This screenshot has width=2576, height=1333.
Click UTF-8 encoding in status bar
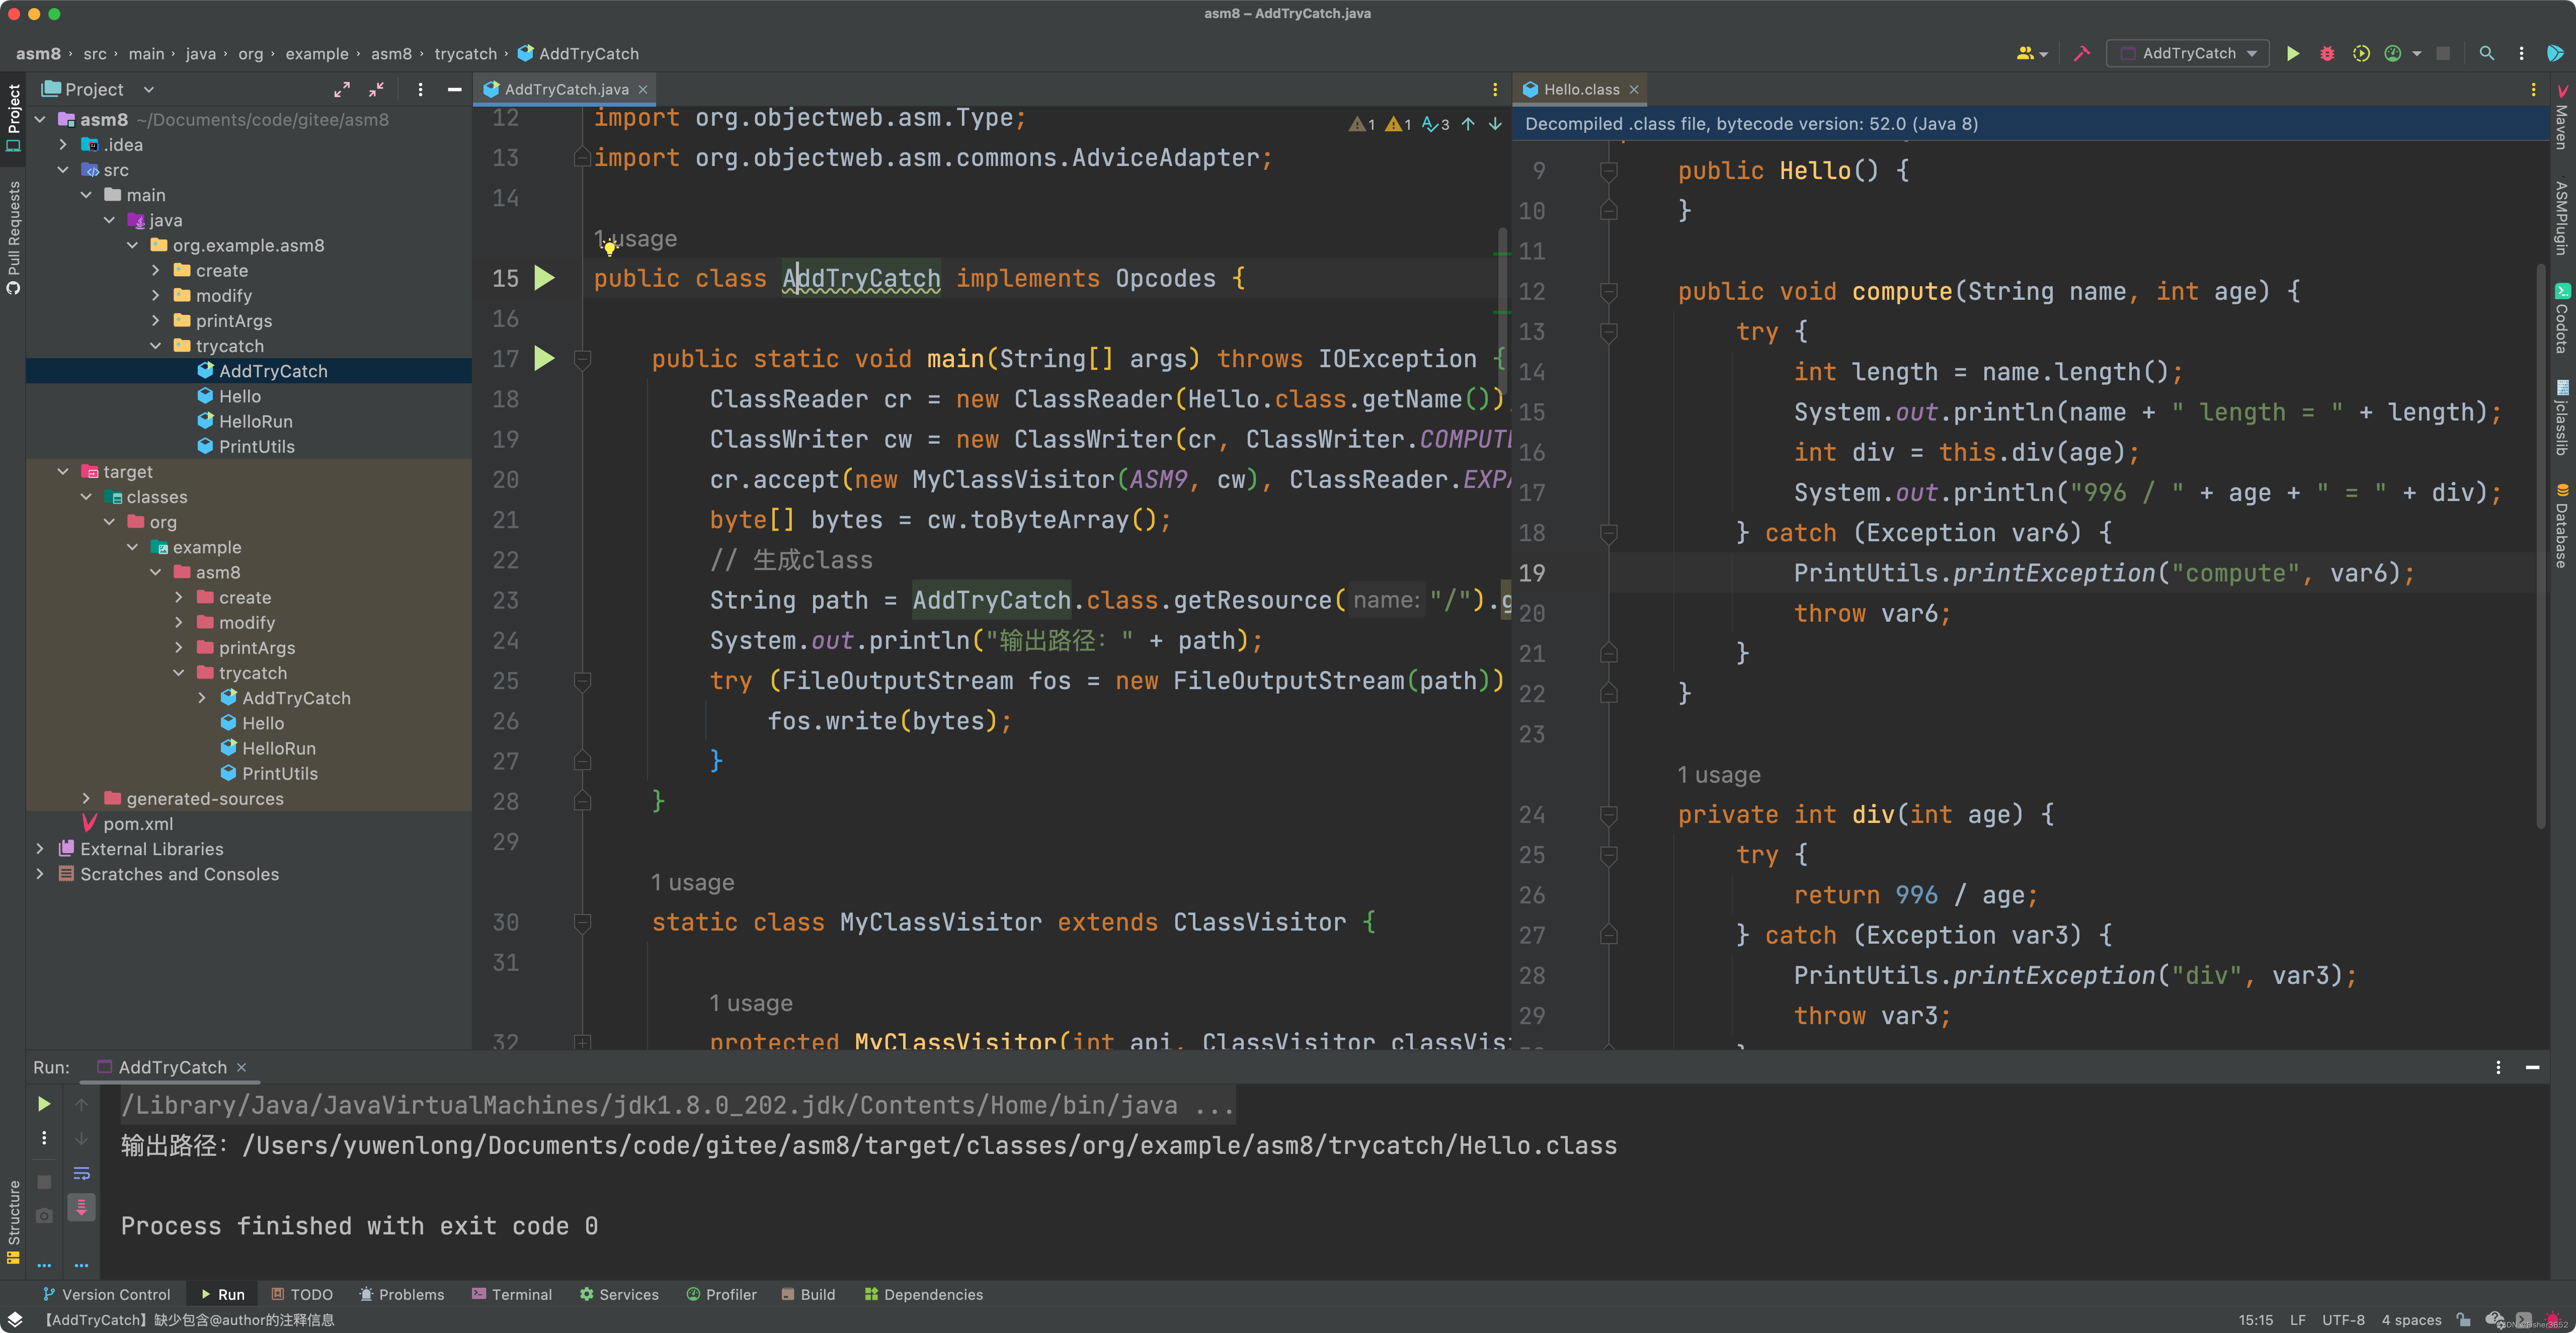[2343, 1319]
